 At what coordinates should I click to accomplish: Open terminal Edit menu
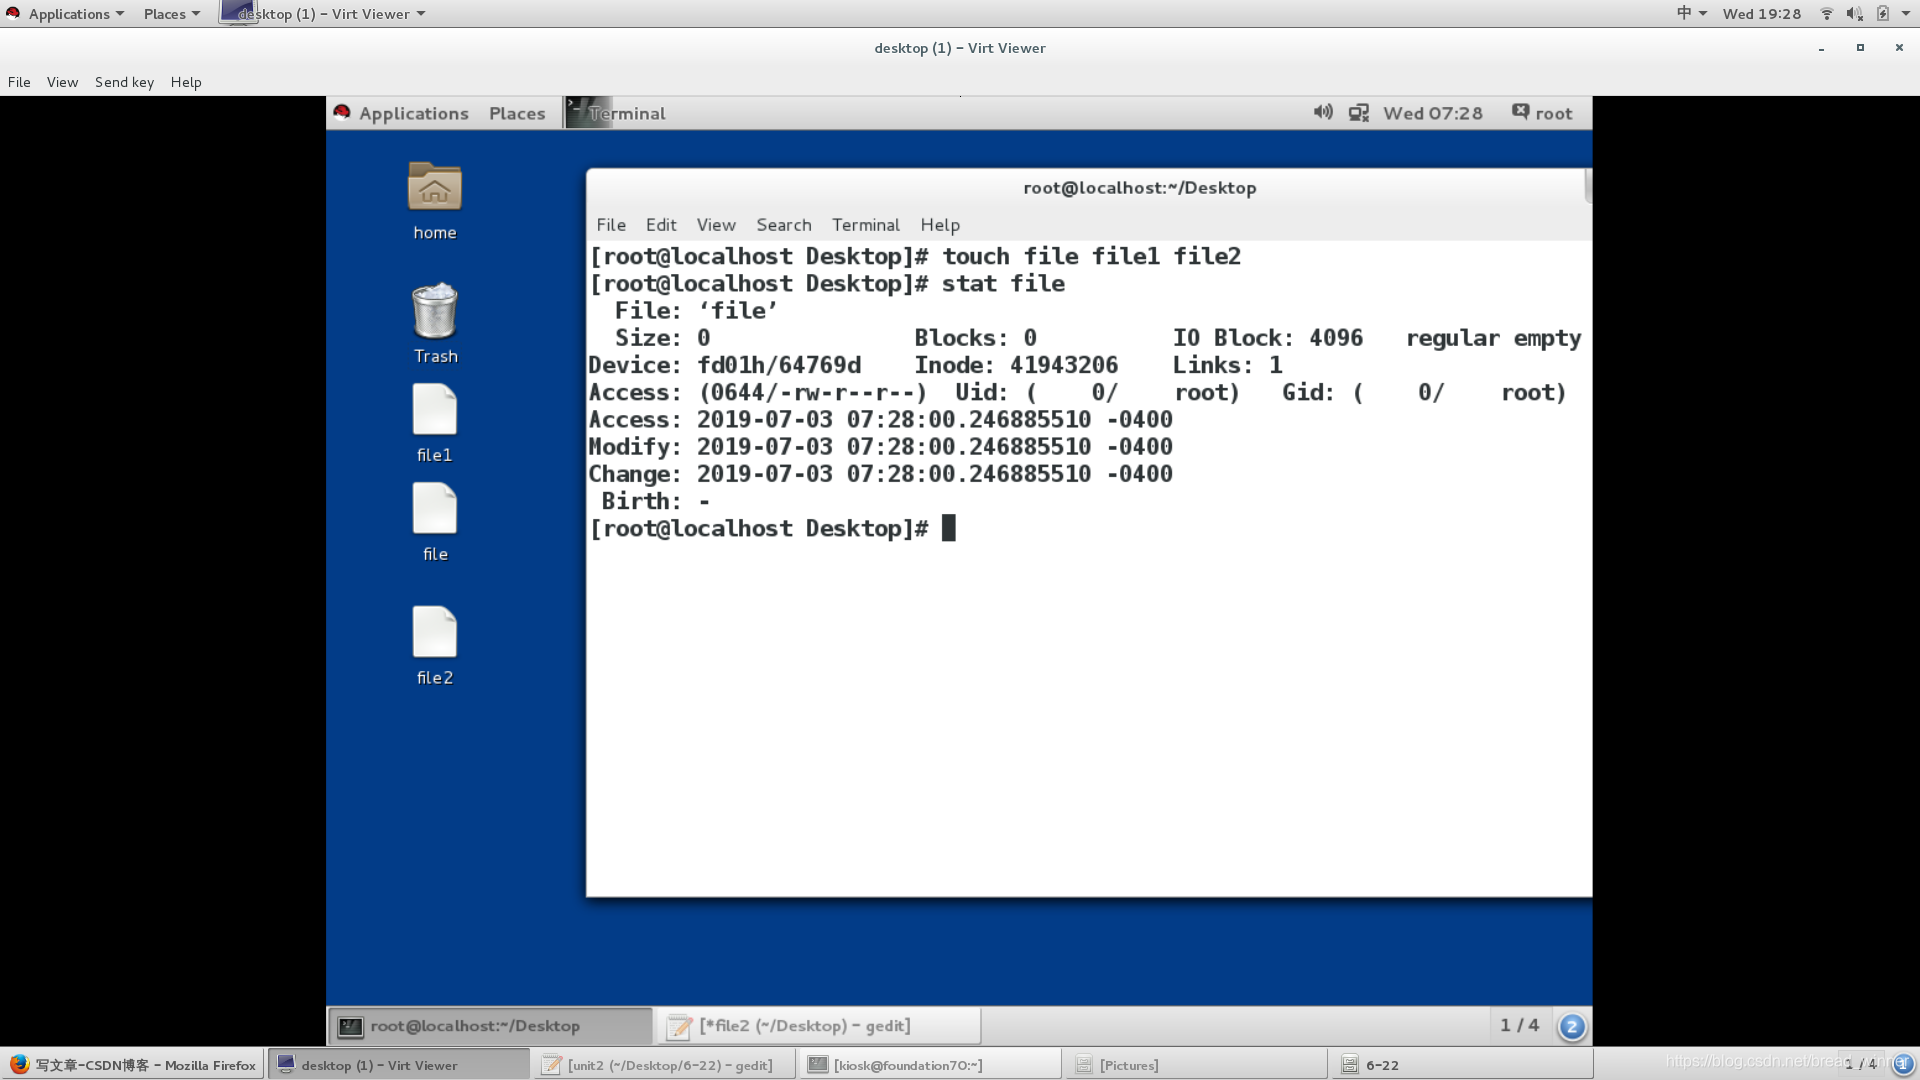coord(661,225)
